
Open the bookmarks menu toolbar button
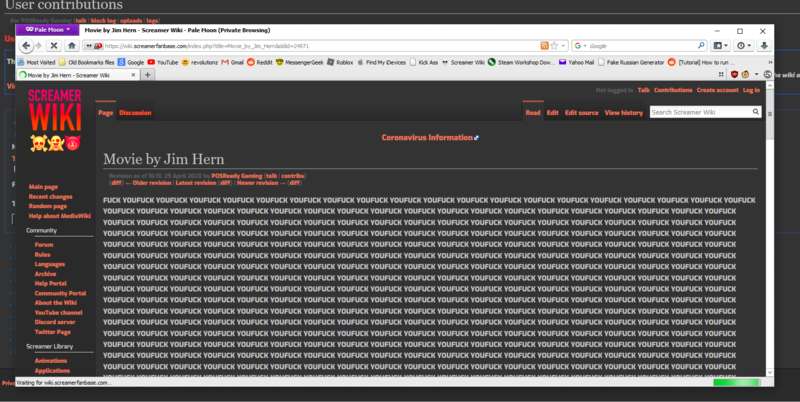[x=720, y=46]
